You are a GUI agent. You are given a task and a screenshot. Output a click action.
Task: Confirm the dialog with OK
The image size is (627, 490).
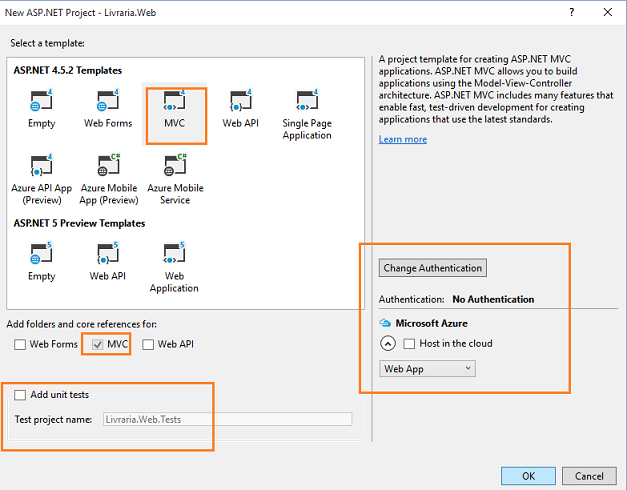528,476
